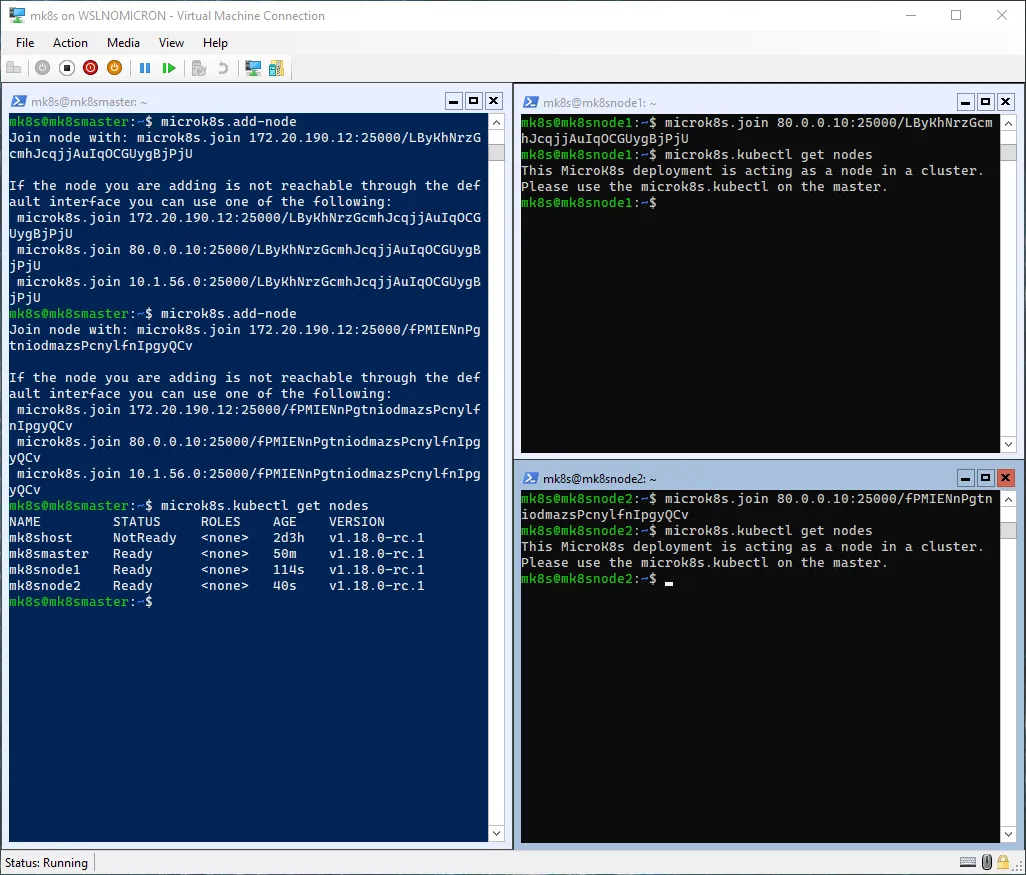Image resolution: width=1026 pixels, height=875 pixels.
Task: Click the orange Save state toolbar icon
Action: 114,68
